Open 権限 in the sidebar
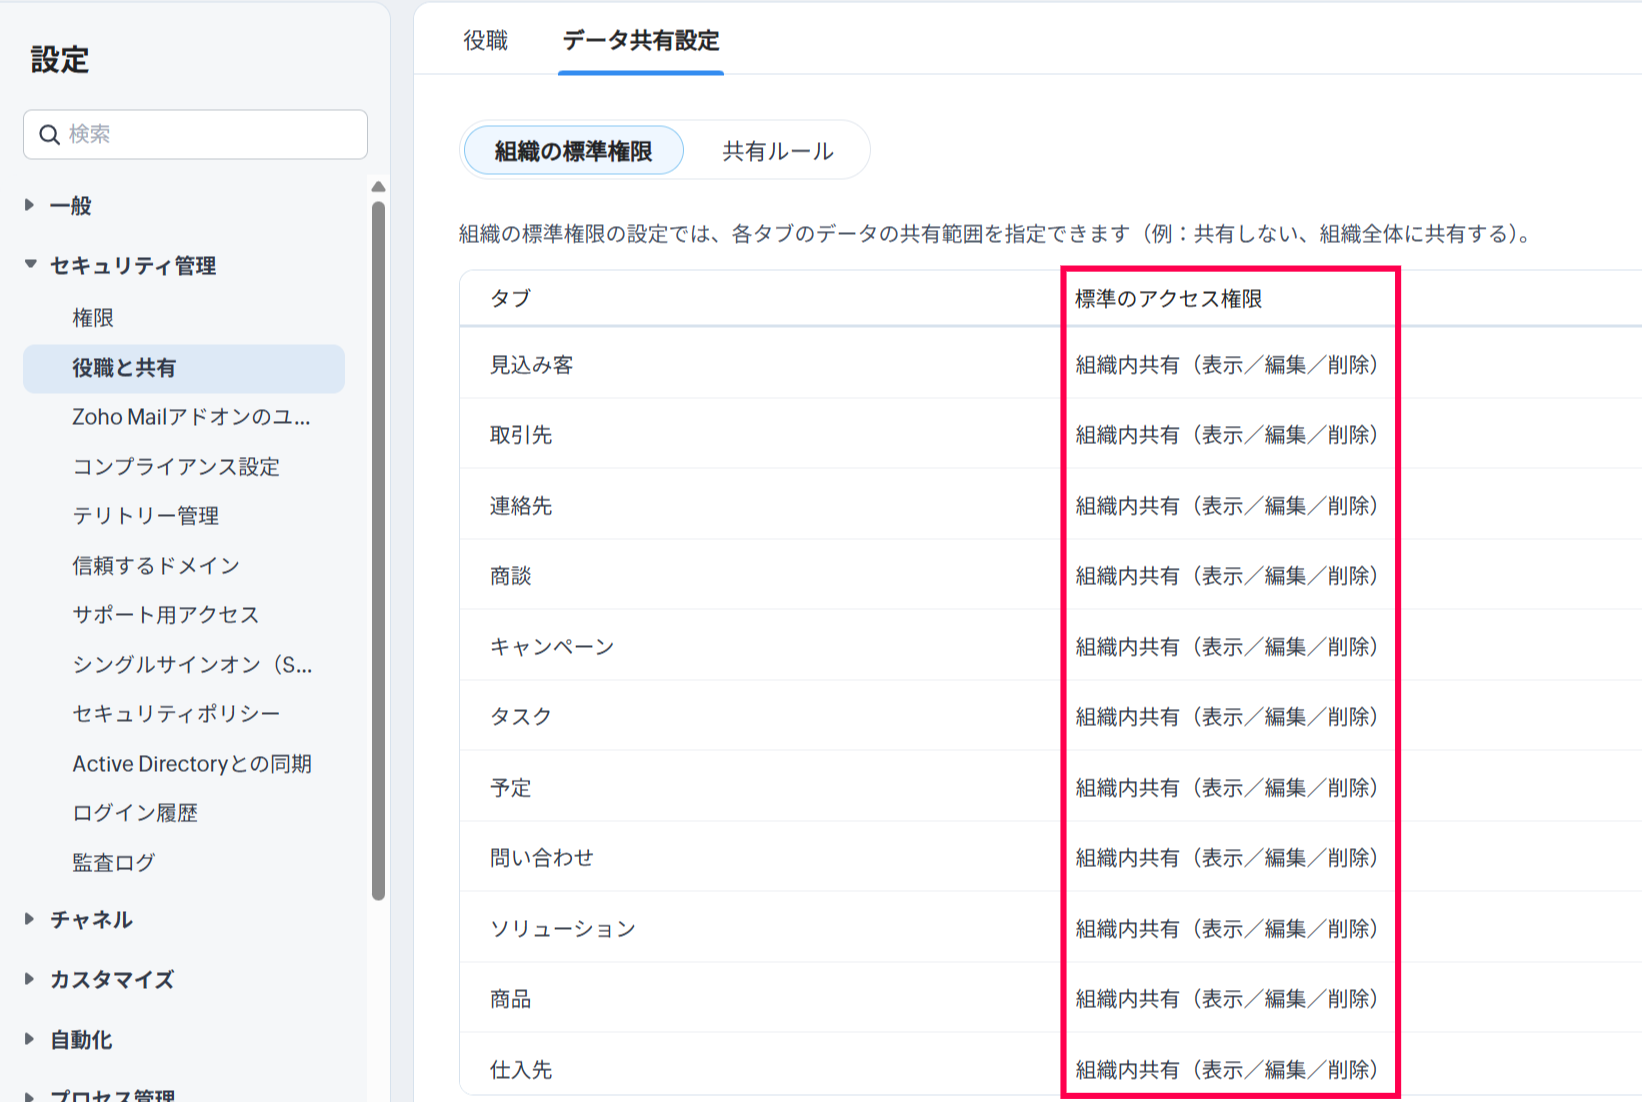1642x1102 pixels. click(x=93, y=318)
